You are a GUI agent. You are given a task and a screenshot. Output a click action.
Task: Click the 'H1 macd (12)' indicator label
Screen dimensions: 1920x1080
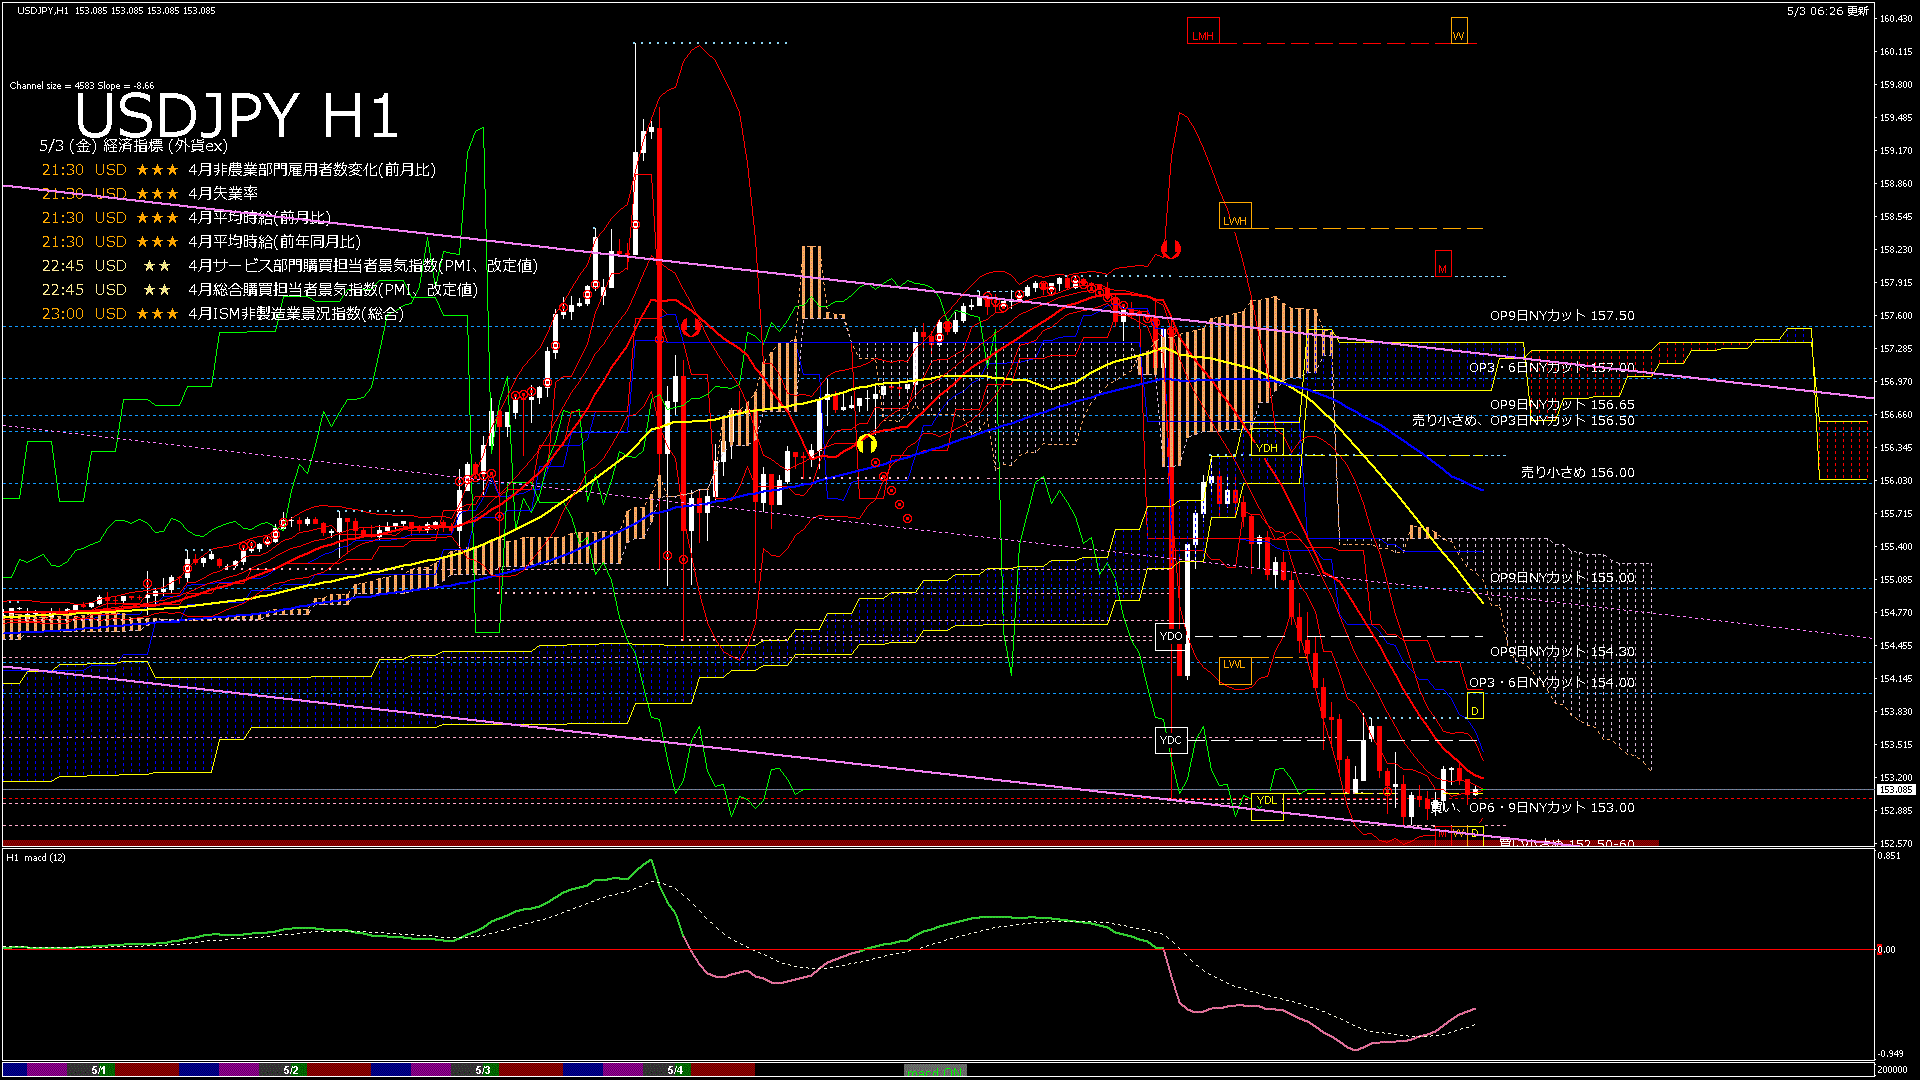(36, 858)
